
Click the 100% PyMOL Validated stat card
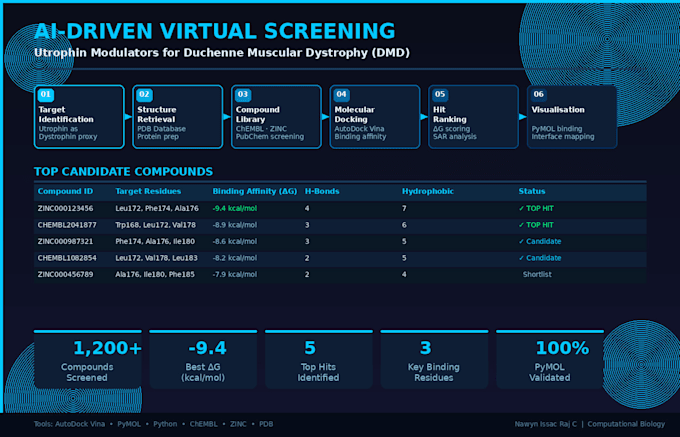pos(550,359)
